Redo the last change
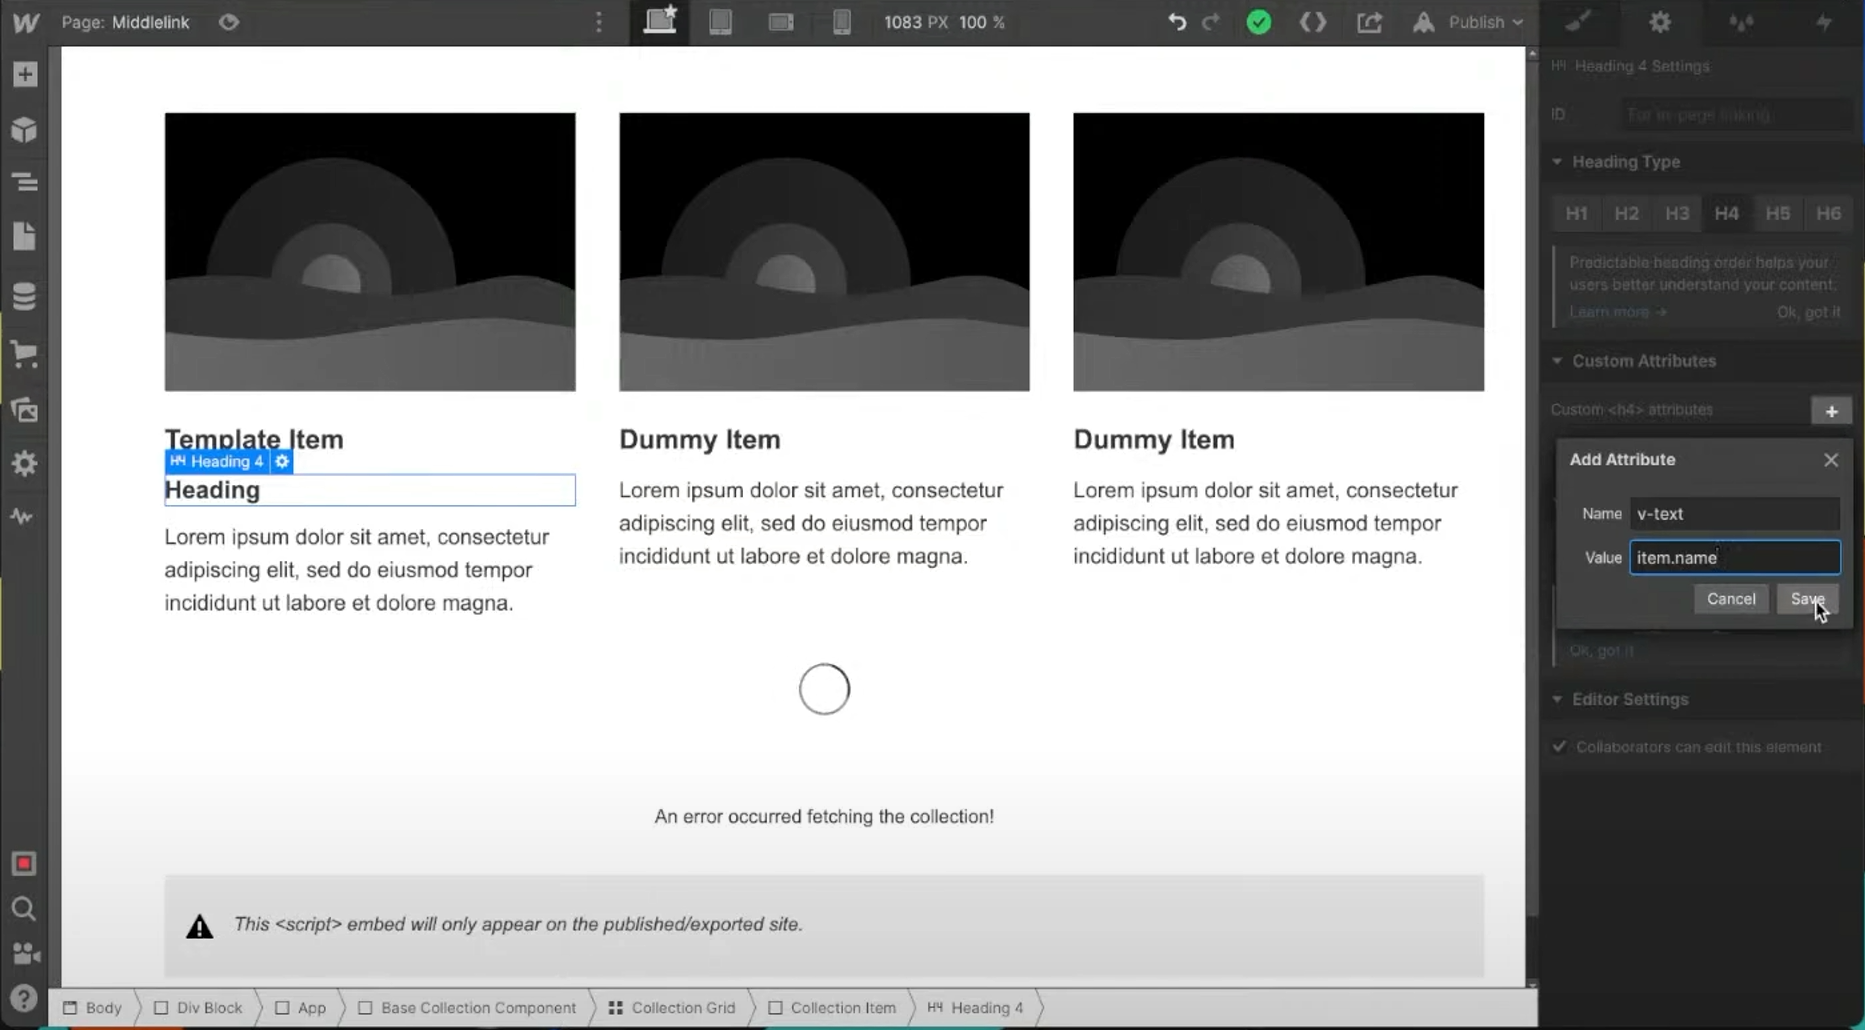 tap(1211, 22)
